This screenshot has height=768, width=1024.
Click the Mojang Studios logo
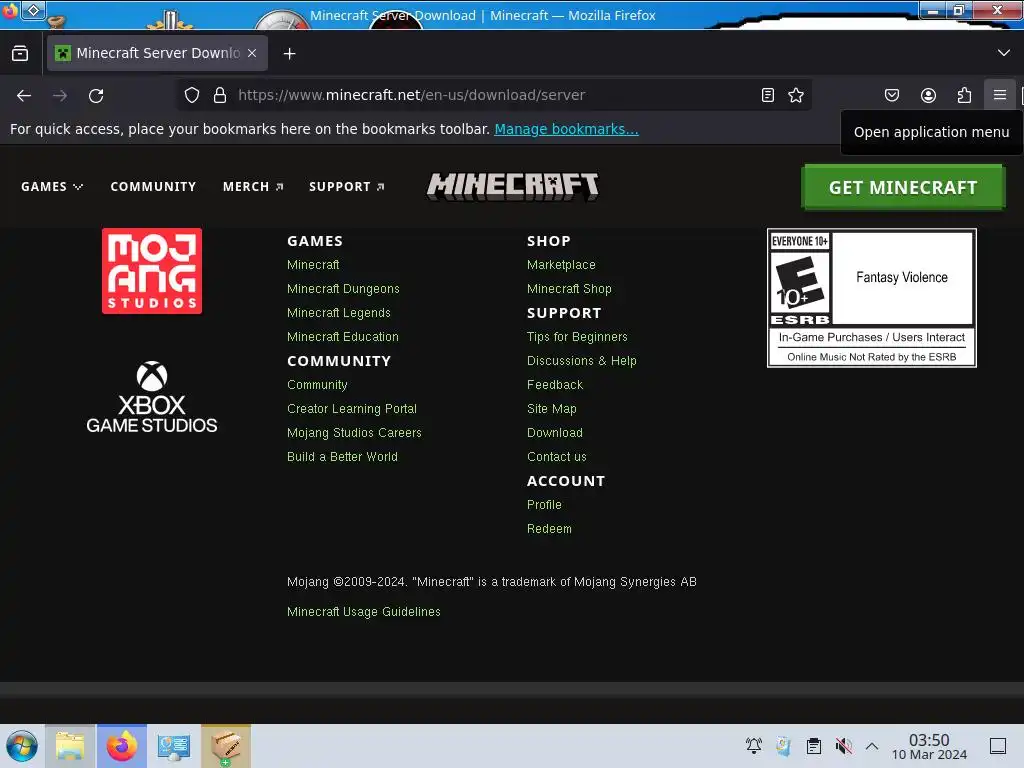pos(152,271)
